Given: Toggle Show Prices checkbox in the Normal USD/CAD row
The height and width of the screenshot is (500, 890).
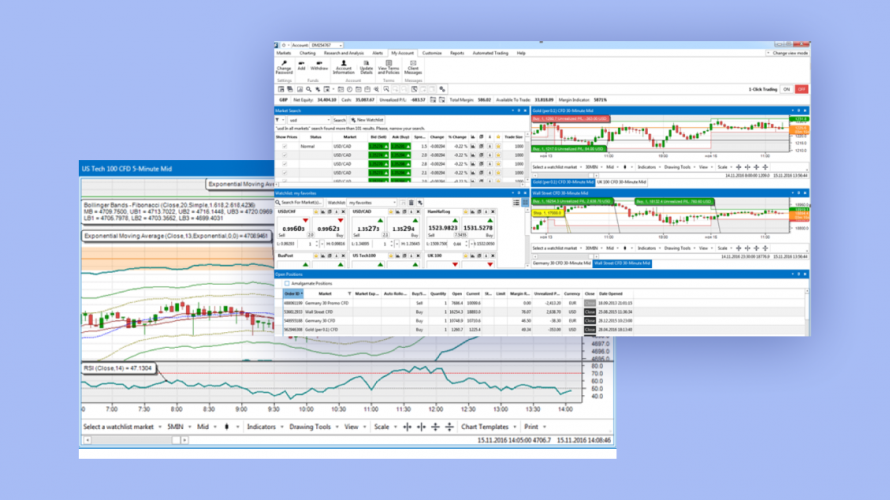Looking at the screenshot, I should (284, 146).
